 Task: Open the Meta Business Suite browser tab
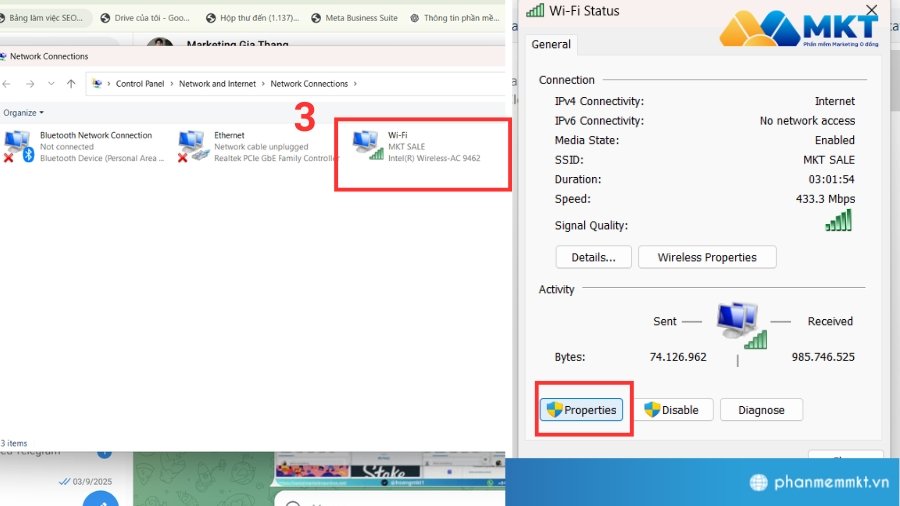pyautogui.click(x=360, y=18)
